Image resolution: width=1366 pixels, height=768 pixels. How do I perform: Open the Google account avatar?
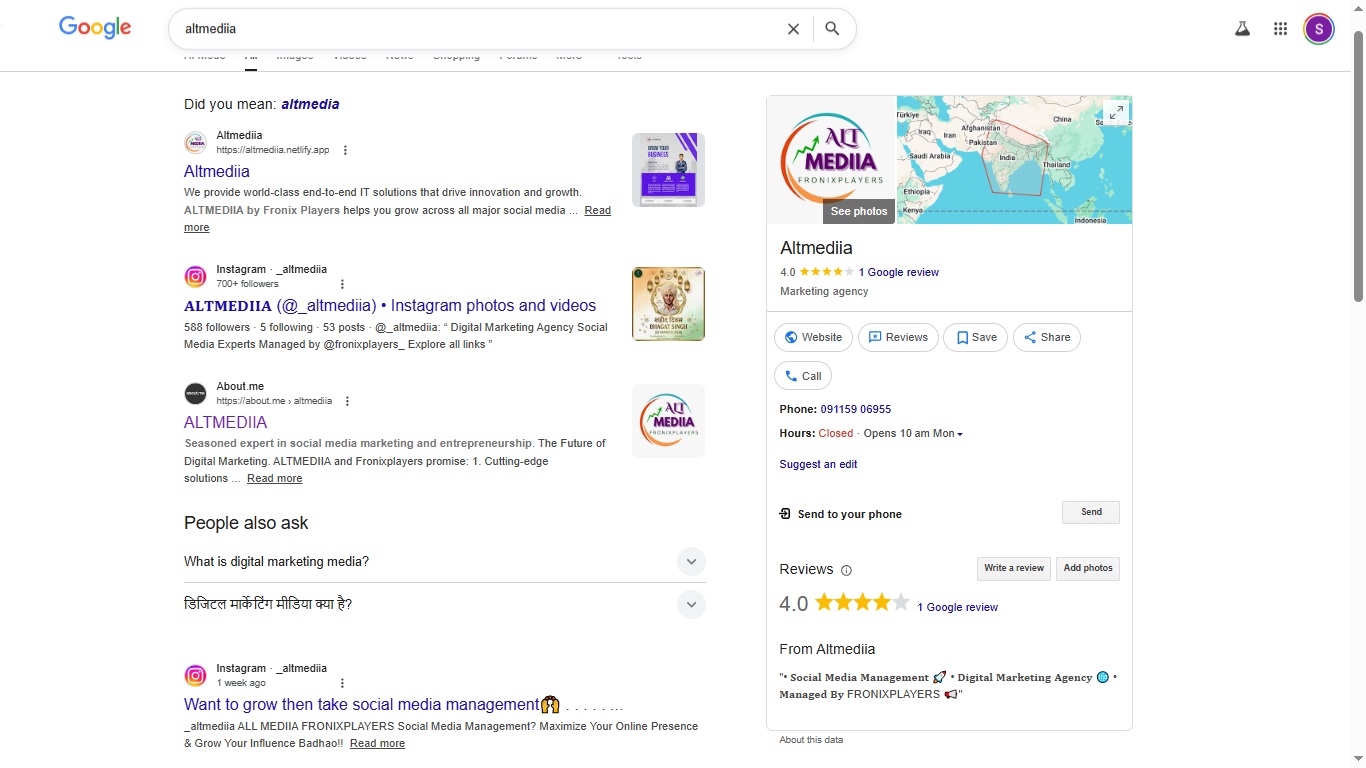click(x=1319, y=29)
